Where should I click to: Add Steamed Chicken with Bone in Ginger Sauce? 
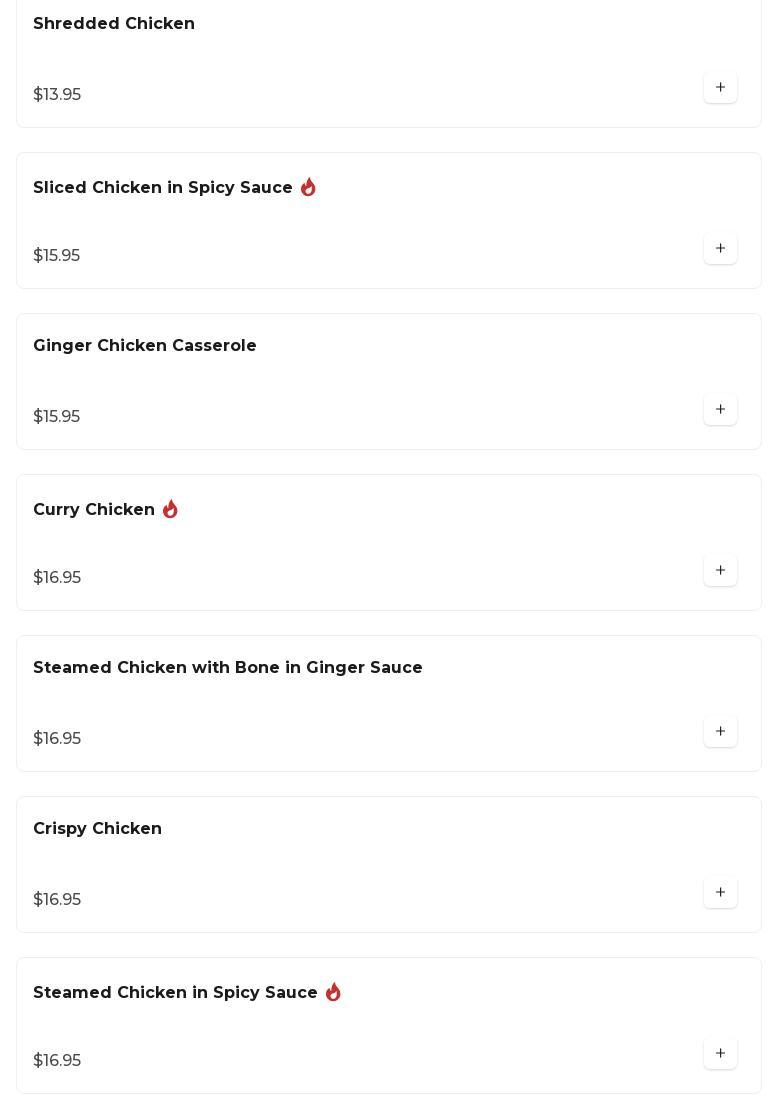(x=720, y=732)
